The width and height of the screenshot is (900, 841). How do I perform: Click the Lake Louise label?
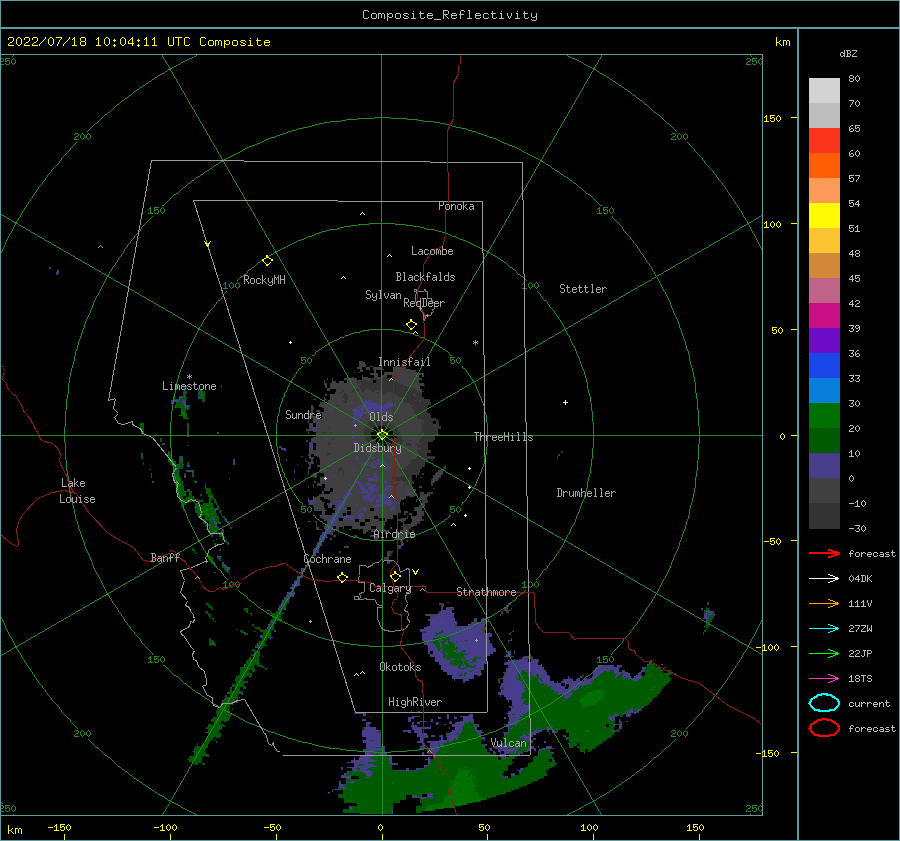point(77,491)
